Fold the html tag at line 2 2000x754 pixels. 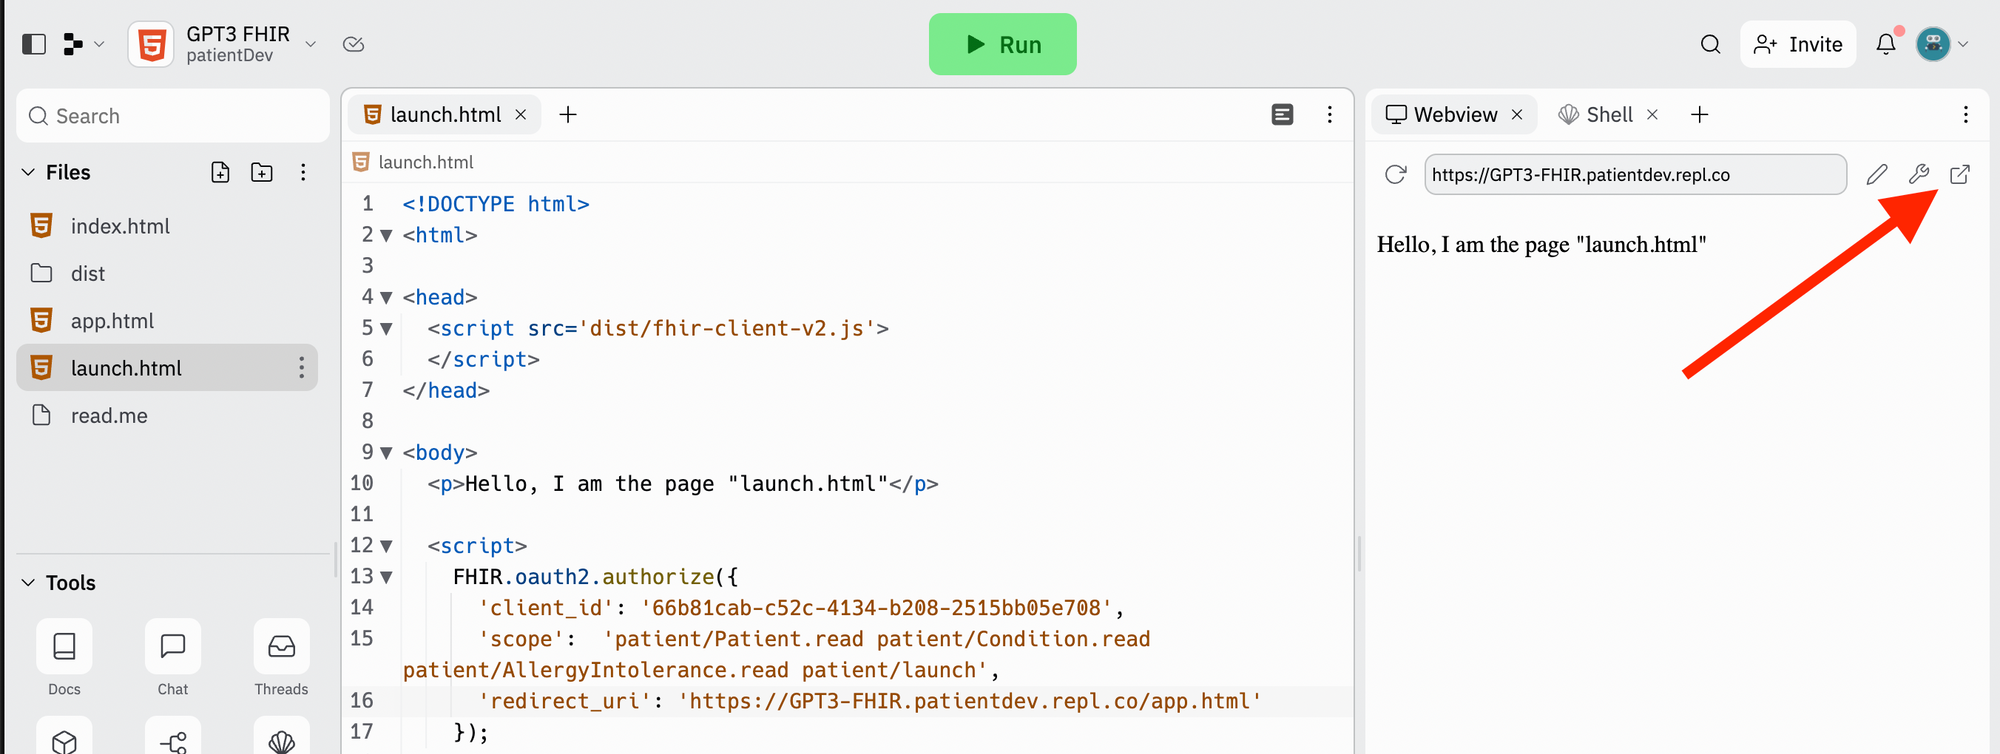click(x=386, y=236)
